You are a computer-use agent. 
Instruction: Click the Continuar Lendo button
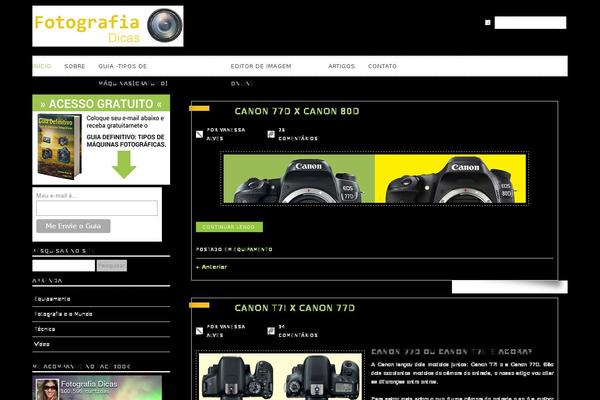click(229, 227)
